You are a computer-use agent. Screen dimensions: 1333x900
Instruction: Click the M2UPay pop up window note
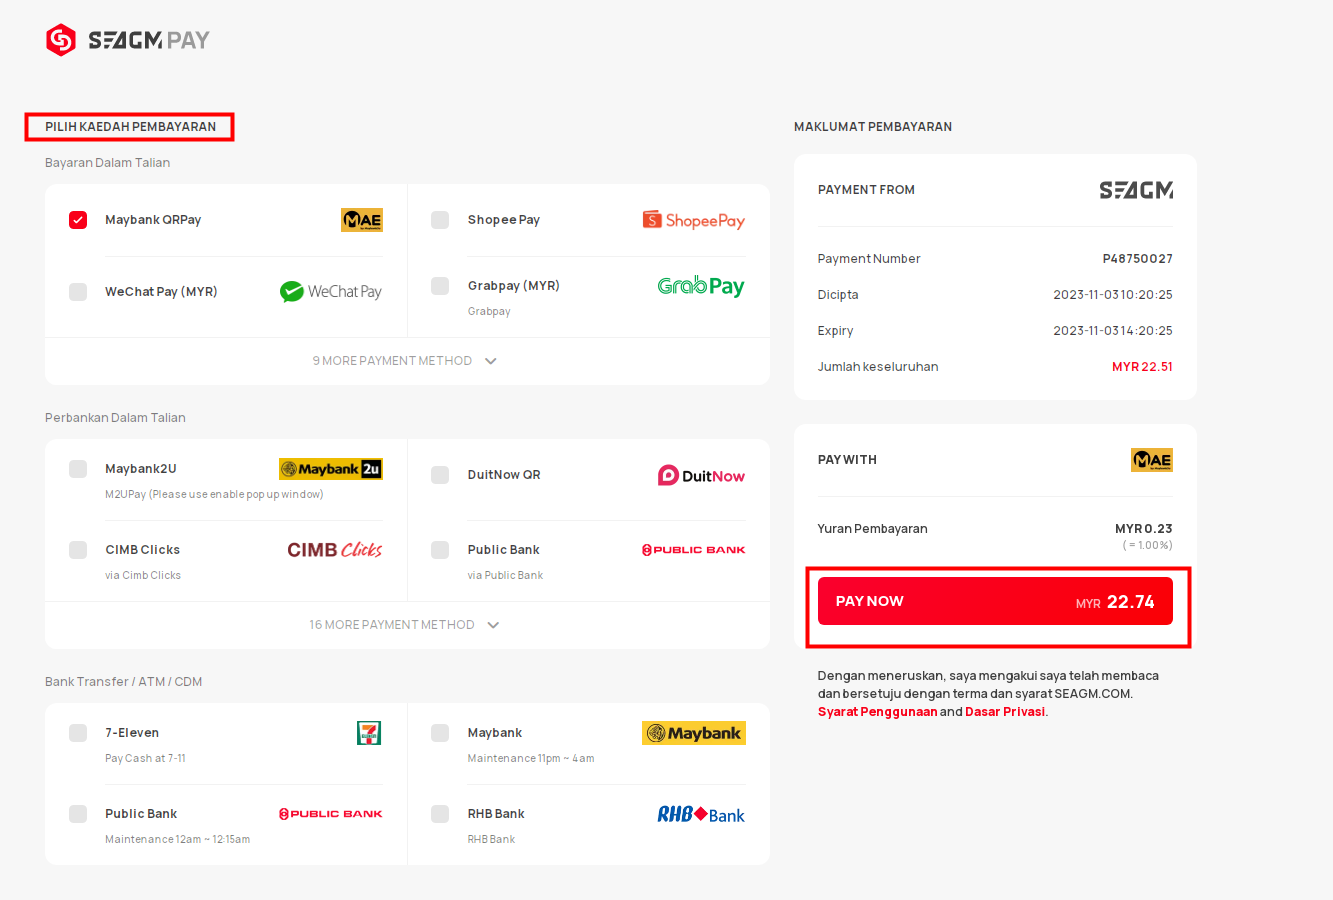point(214,495)
